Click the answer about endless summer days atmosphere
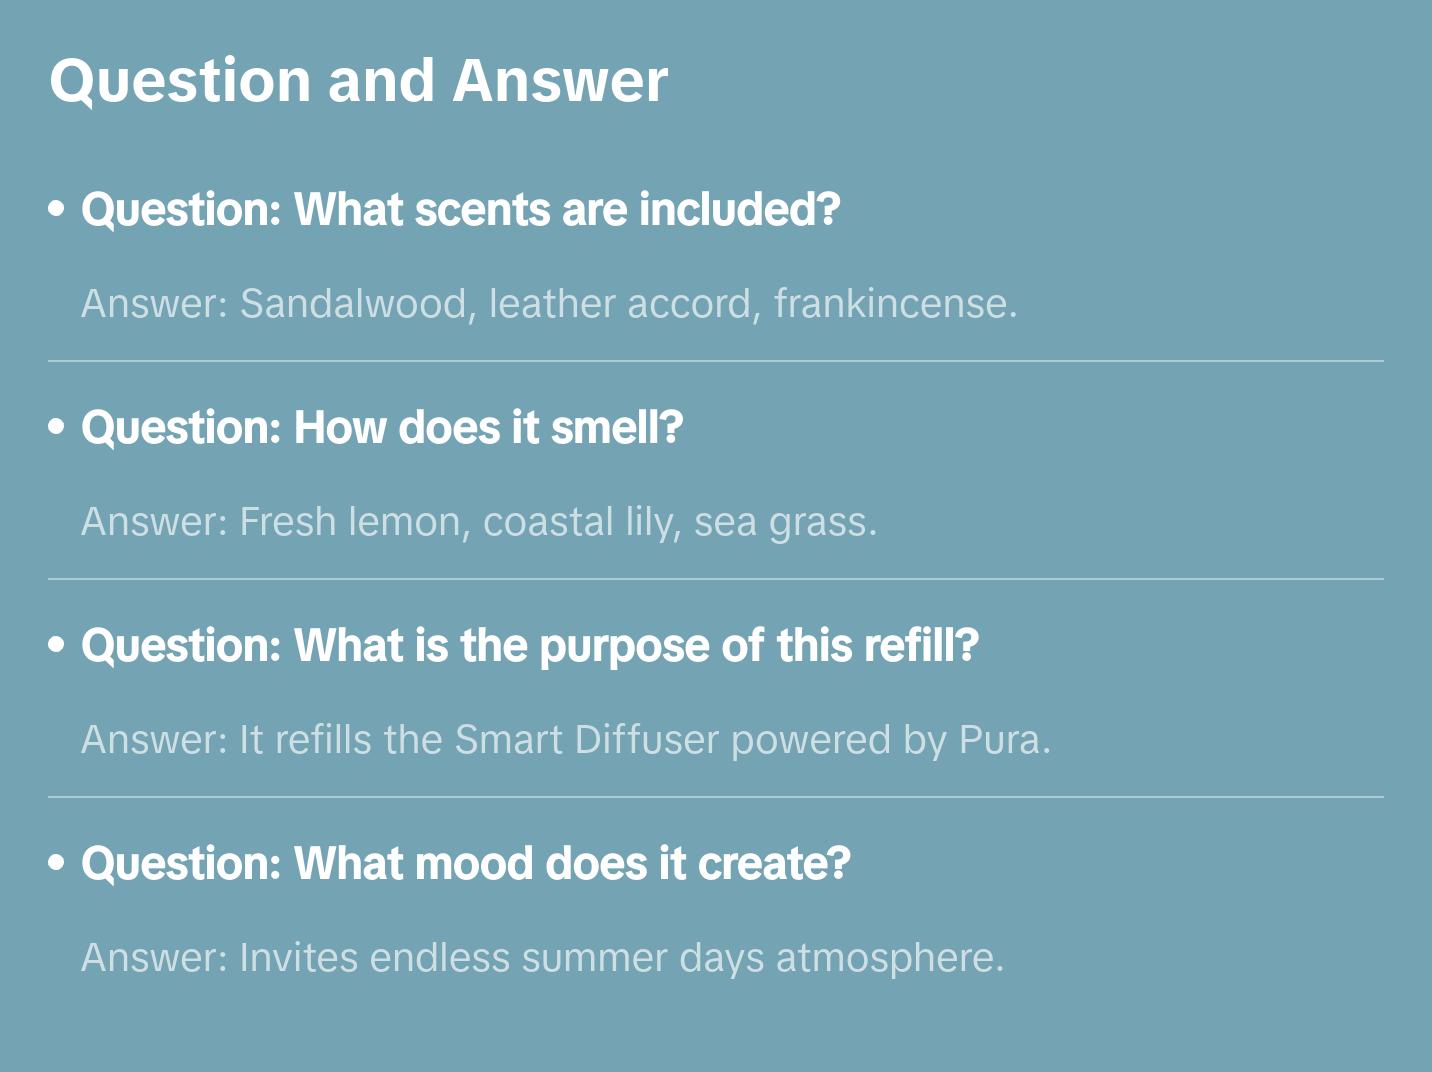This screenshot has height=1072, width=1432. pyautogui.click(x=542, y=957)
